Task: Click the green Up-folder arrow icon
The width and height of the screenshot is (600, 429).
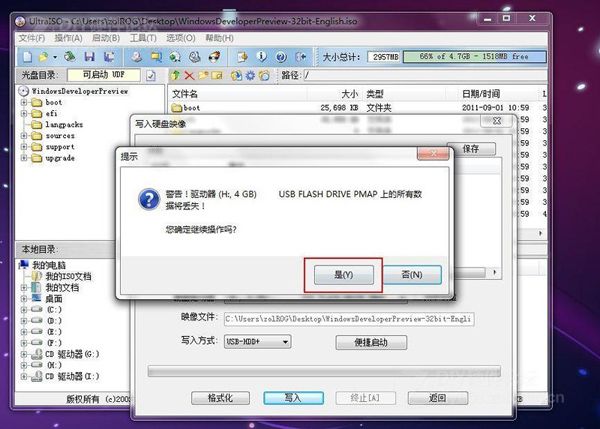Action: [175, 75]
